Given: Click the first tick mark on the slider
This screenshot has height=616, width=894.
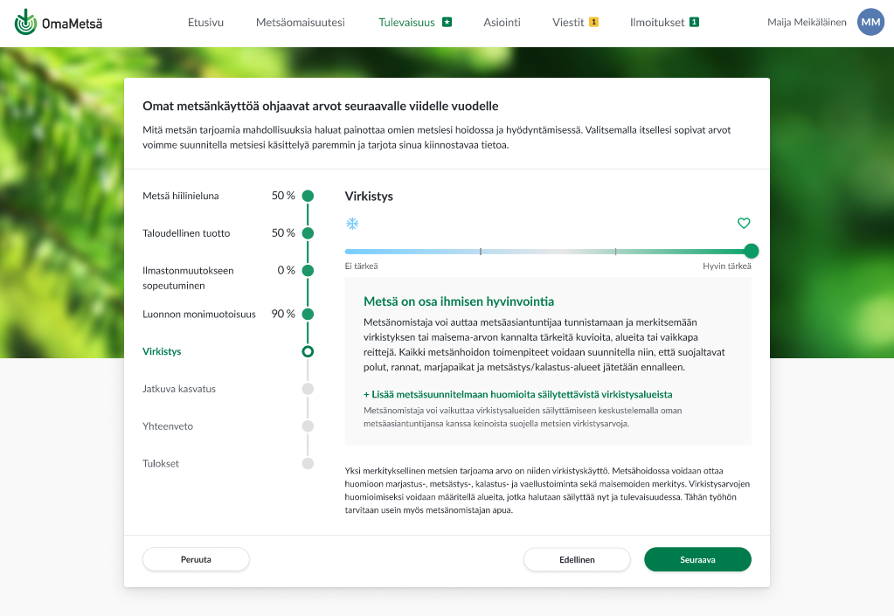Looking at the screenshot, I should coord(481,251).
